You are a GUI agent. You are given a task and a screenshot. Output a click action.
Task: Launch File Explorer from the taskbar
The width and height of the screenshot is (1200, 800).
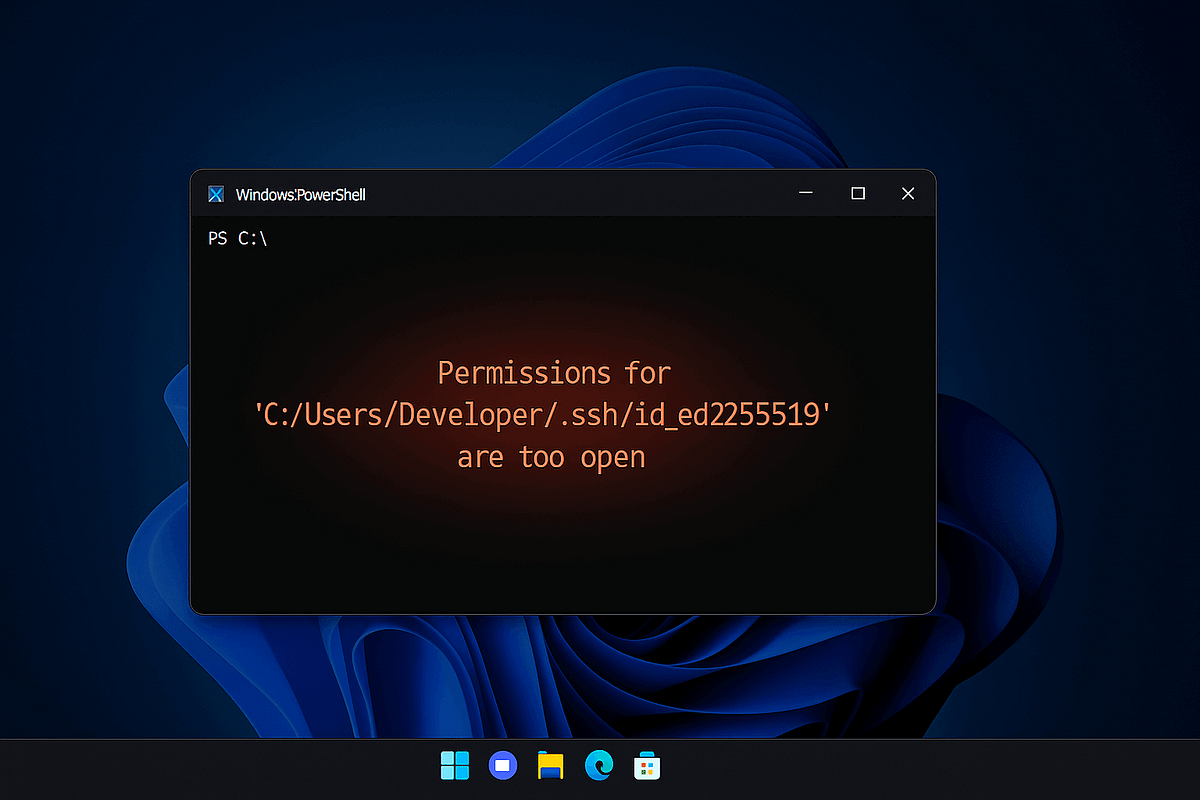[x=550, y=766]
